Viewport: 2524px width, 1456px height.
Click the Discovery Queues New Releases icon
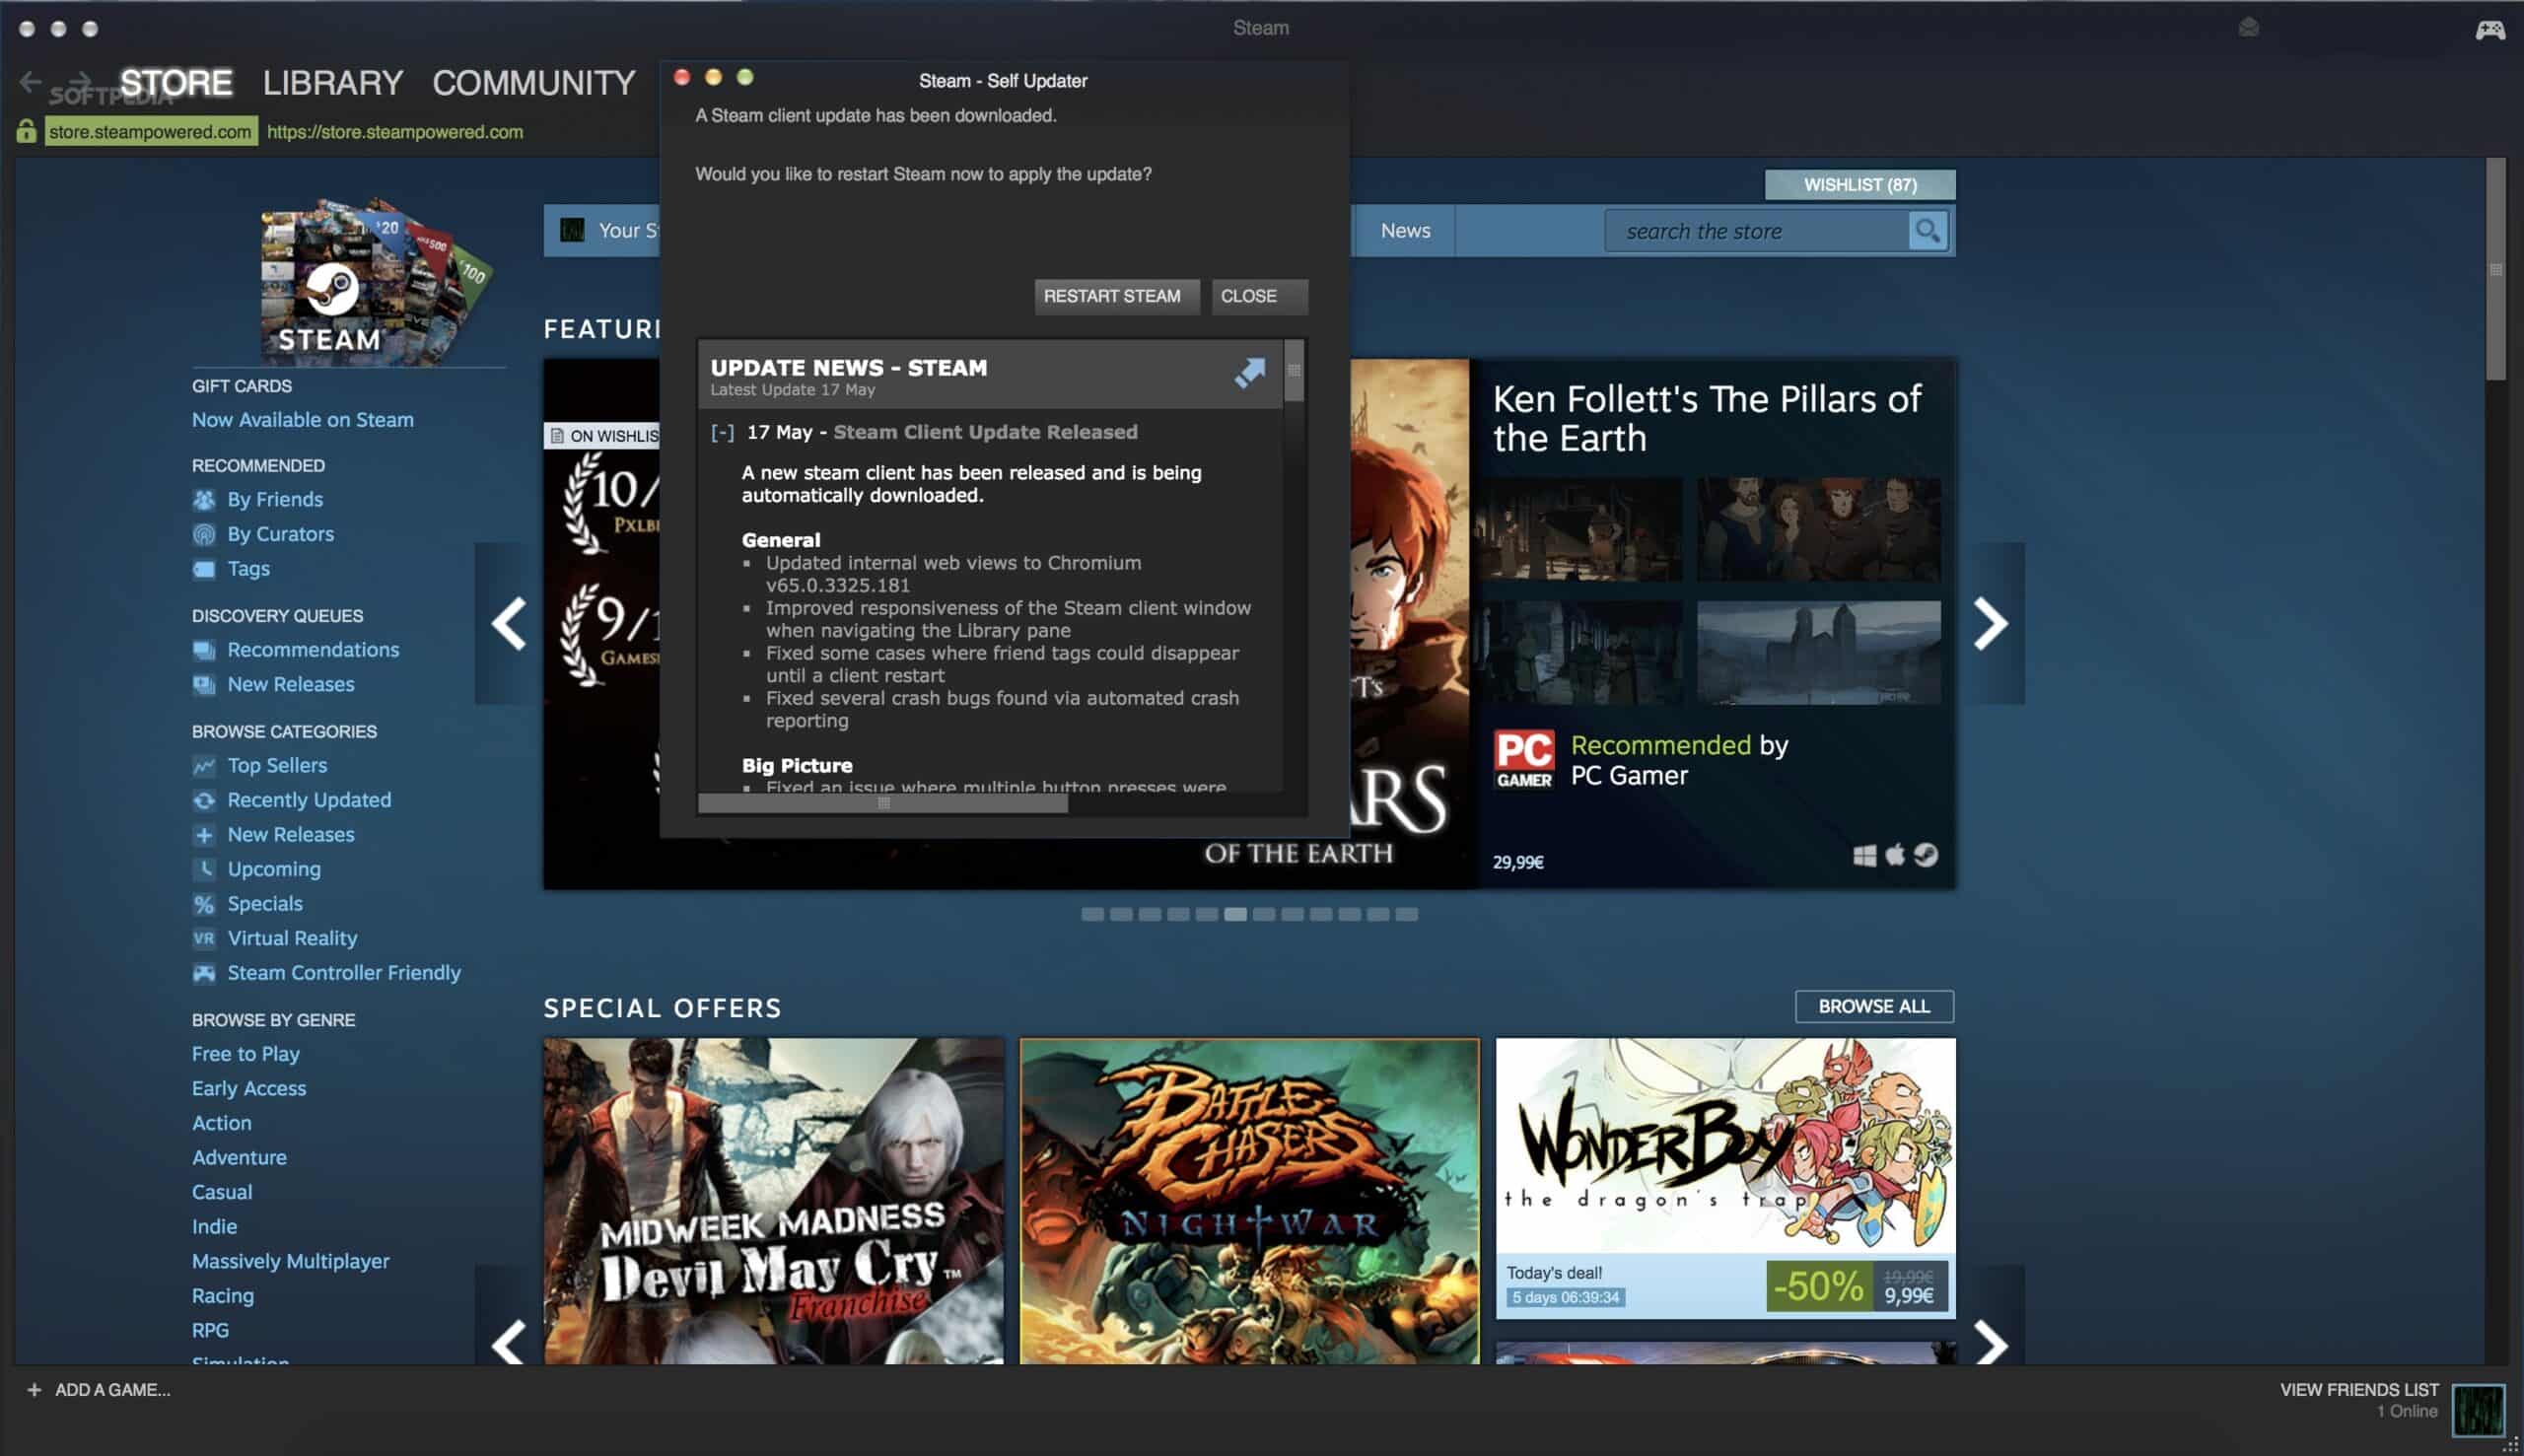click(204, 685)
